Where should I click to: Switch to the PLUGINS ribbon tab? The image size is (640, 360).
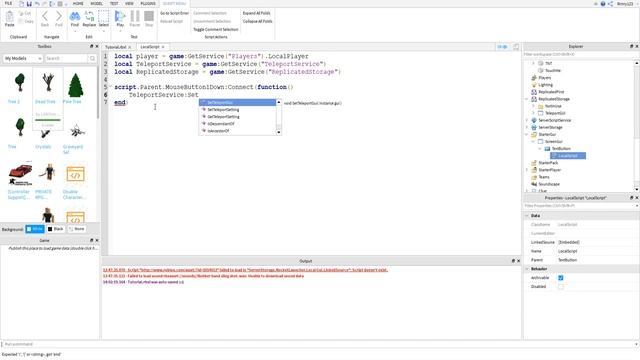point(148,3)
